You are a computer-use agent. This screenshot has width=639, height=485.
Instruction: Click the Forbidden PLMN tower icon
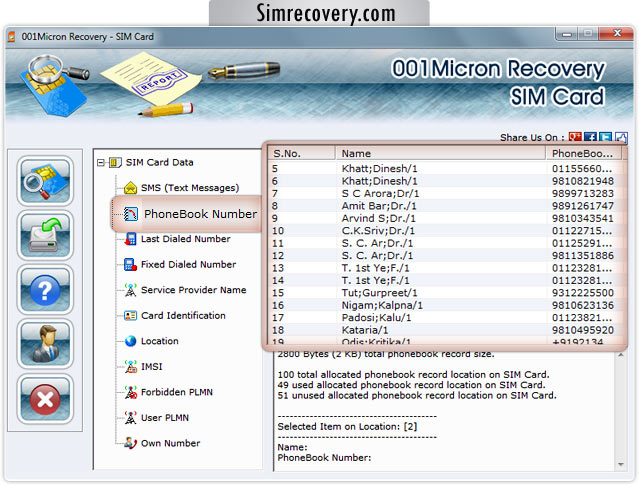click(x=130, y=392)
